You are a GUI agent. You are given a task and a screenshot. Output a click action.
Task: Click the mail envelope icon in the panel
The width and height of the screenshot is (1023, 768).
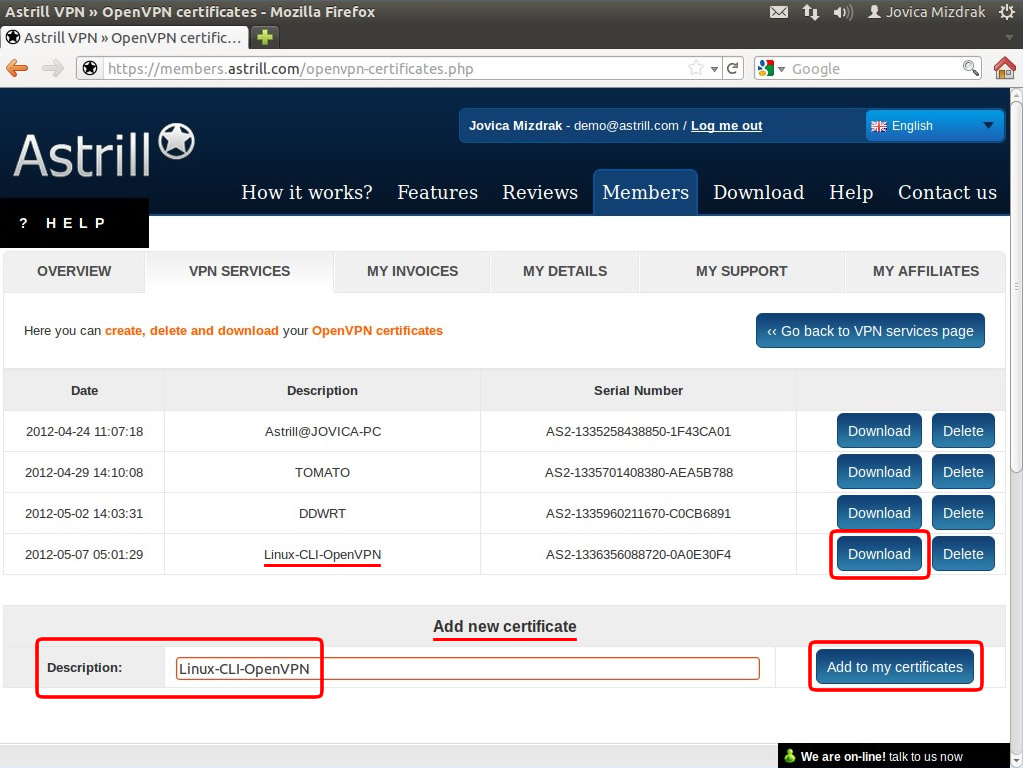[778, 12]
